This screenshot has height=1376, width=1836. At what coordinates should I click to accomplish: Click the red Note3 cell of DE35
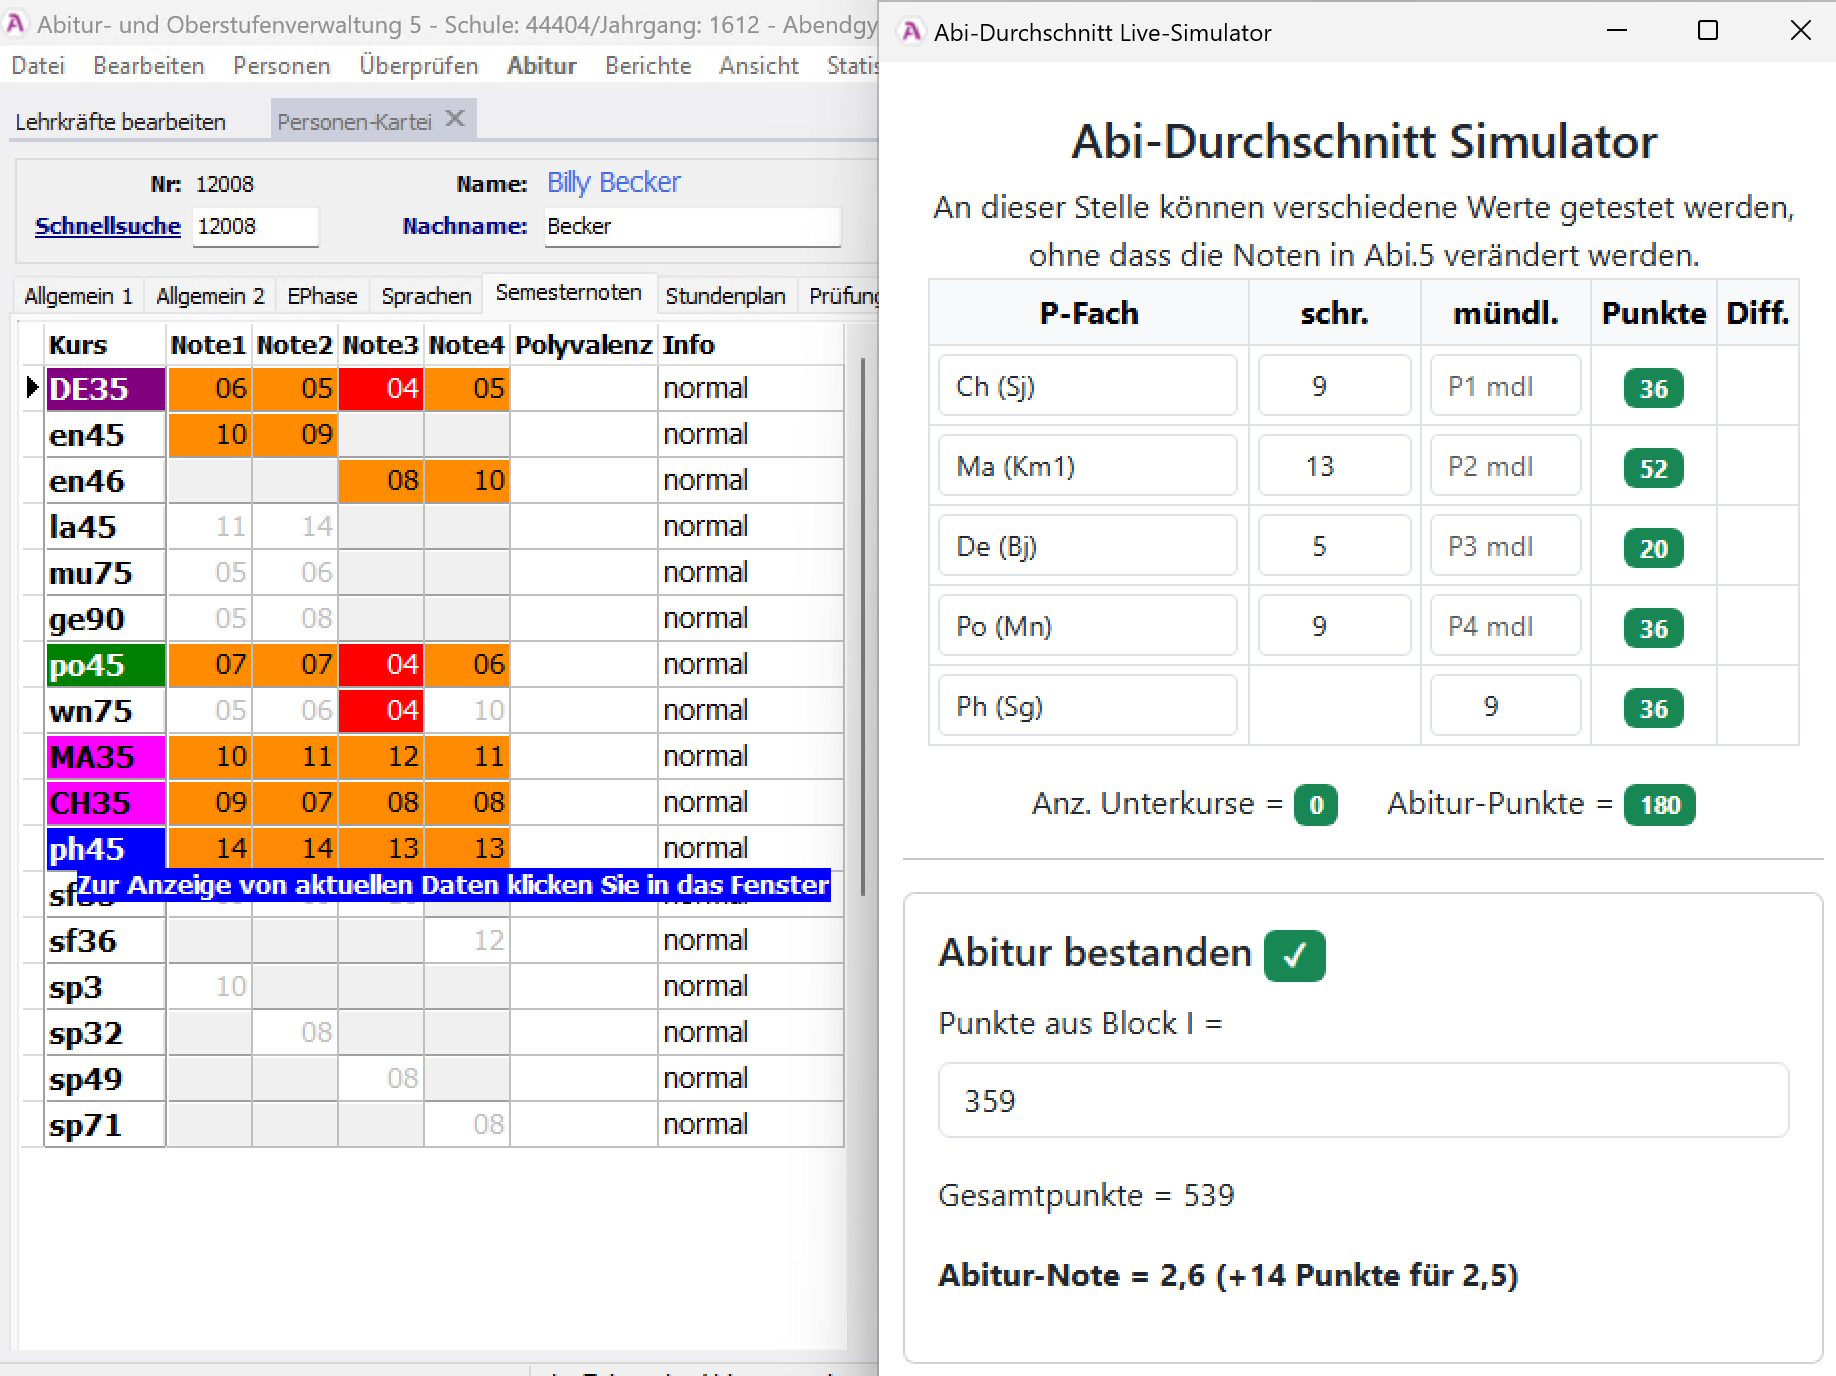click(381, 388)
